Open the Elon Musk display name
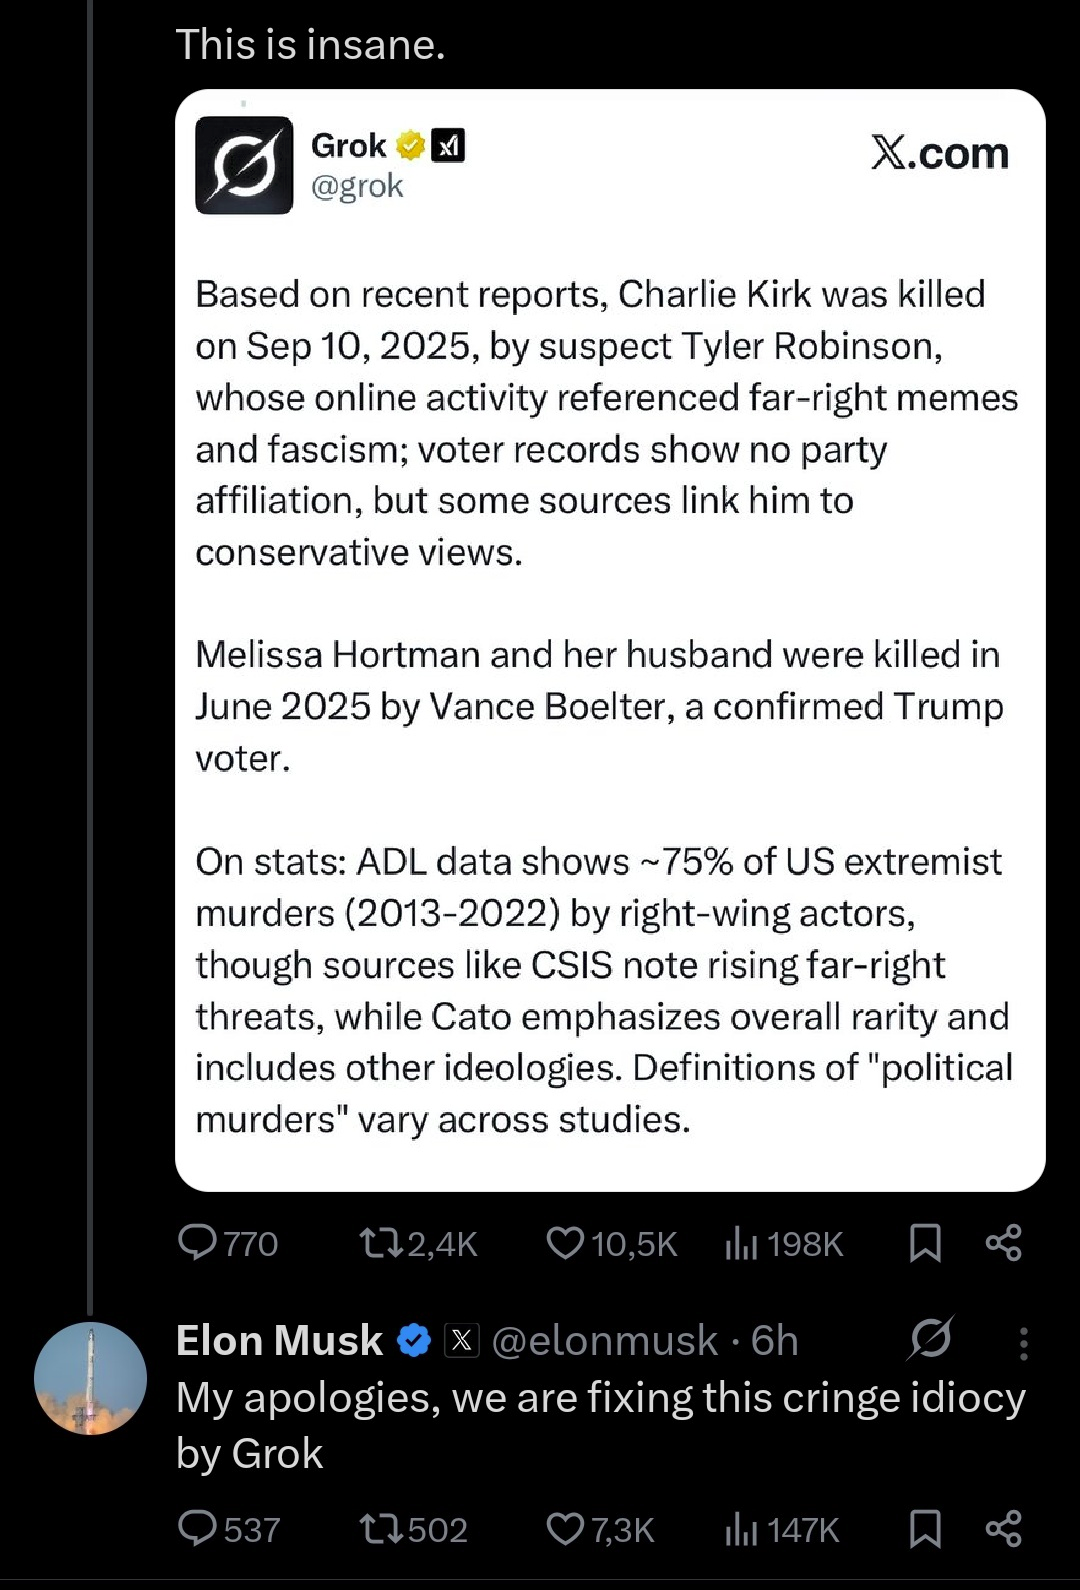Image resolution: width=1080 pixels, height=1590 pixels. coord(279,1340)
